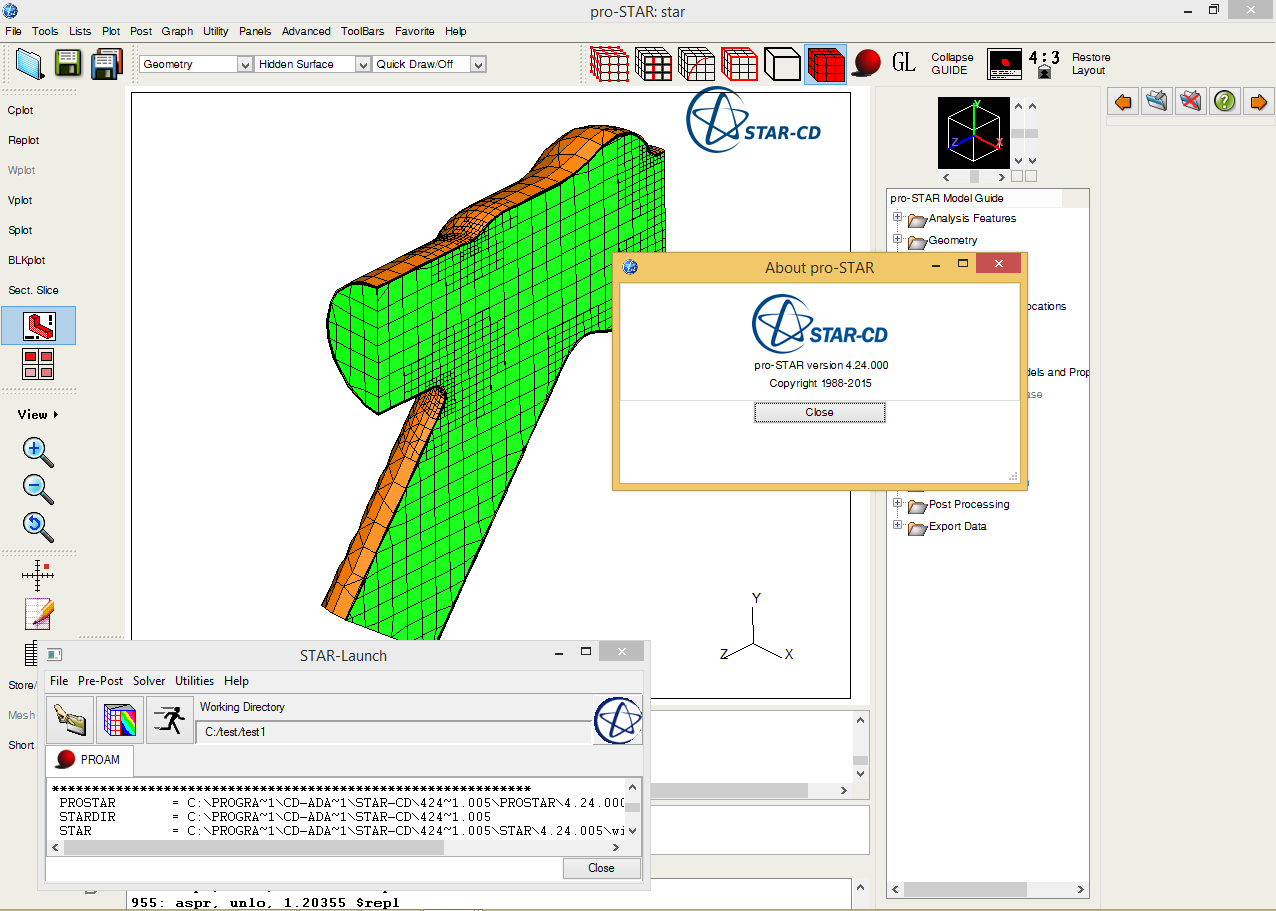1276x911 pixels.
Task: Click the 4:3 aspect ratio icon
Action: coord(1044,64)
